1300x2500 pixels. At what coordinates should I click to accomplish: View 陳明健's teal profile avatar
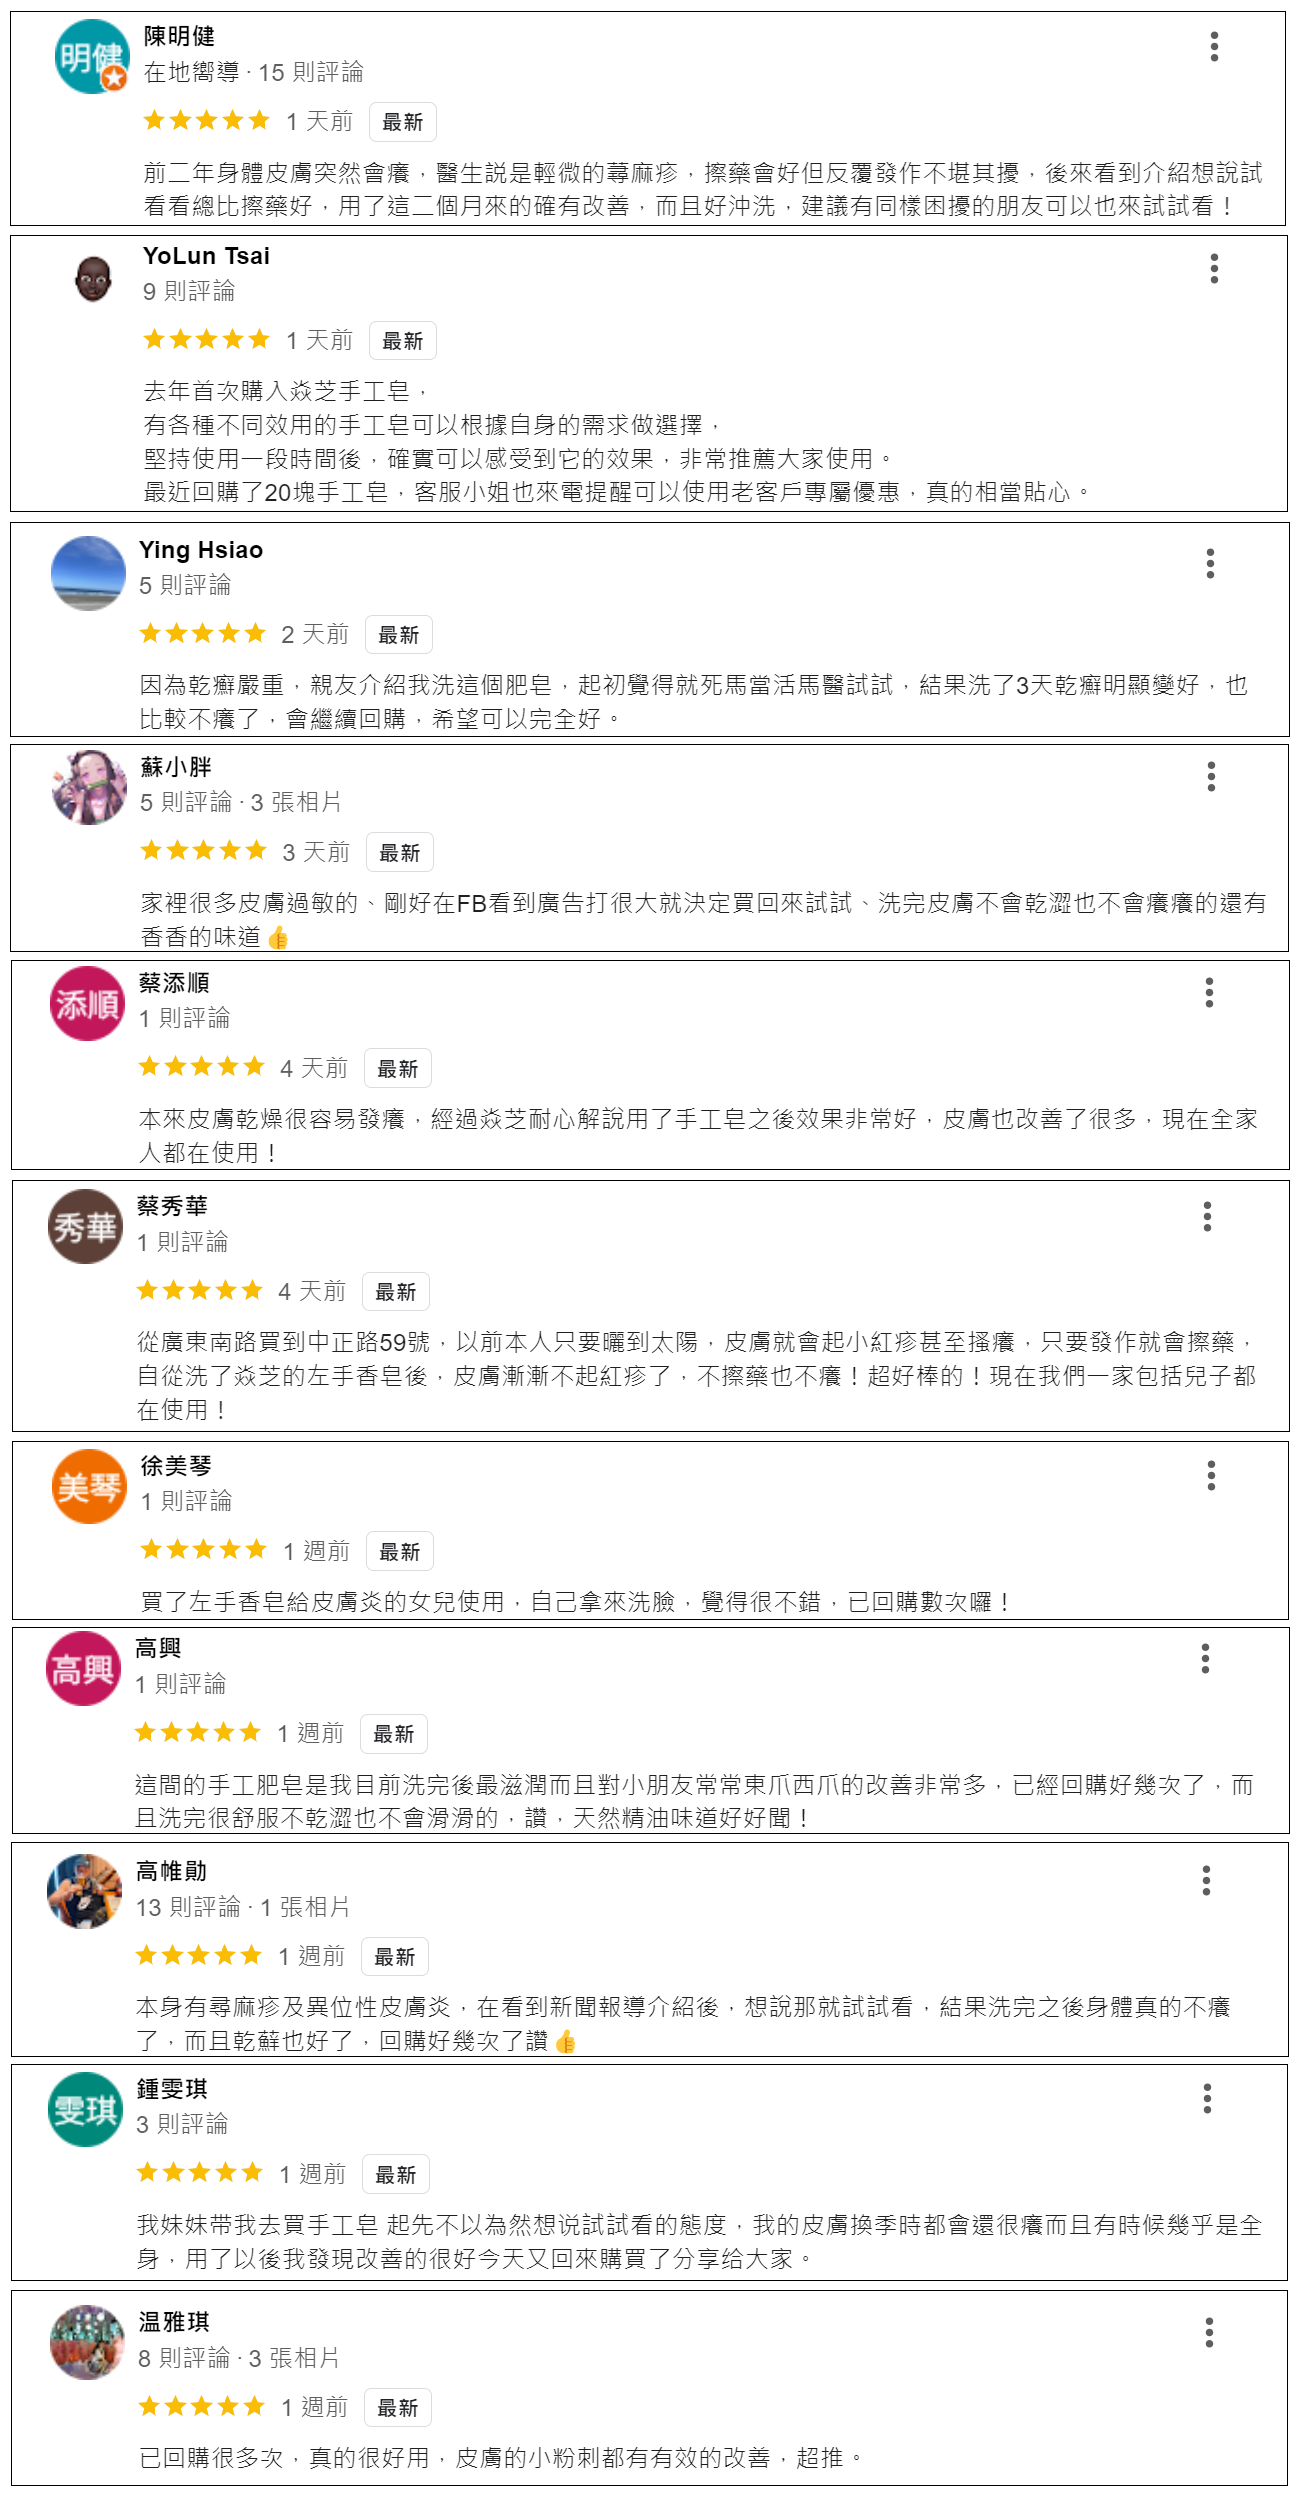pos(92,56)
